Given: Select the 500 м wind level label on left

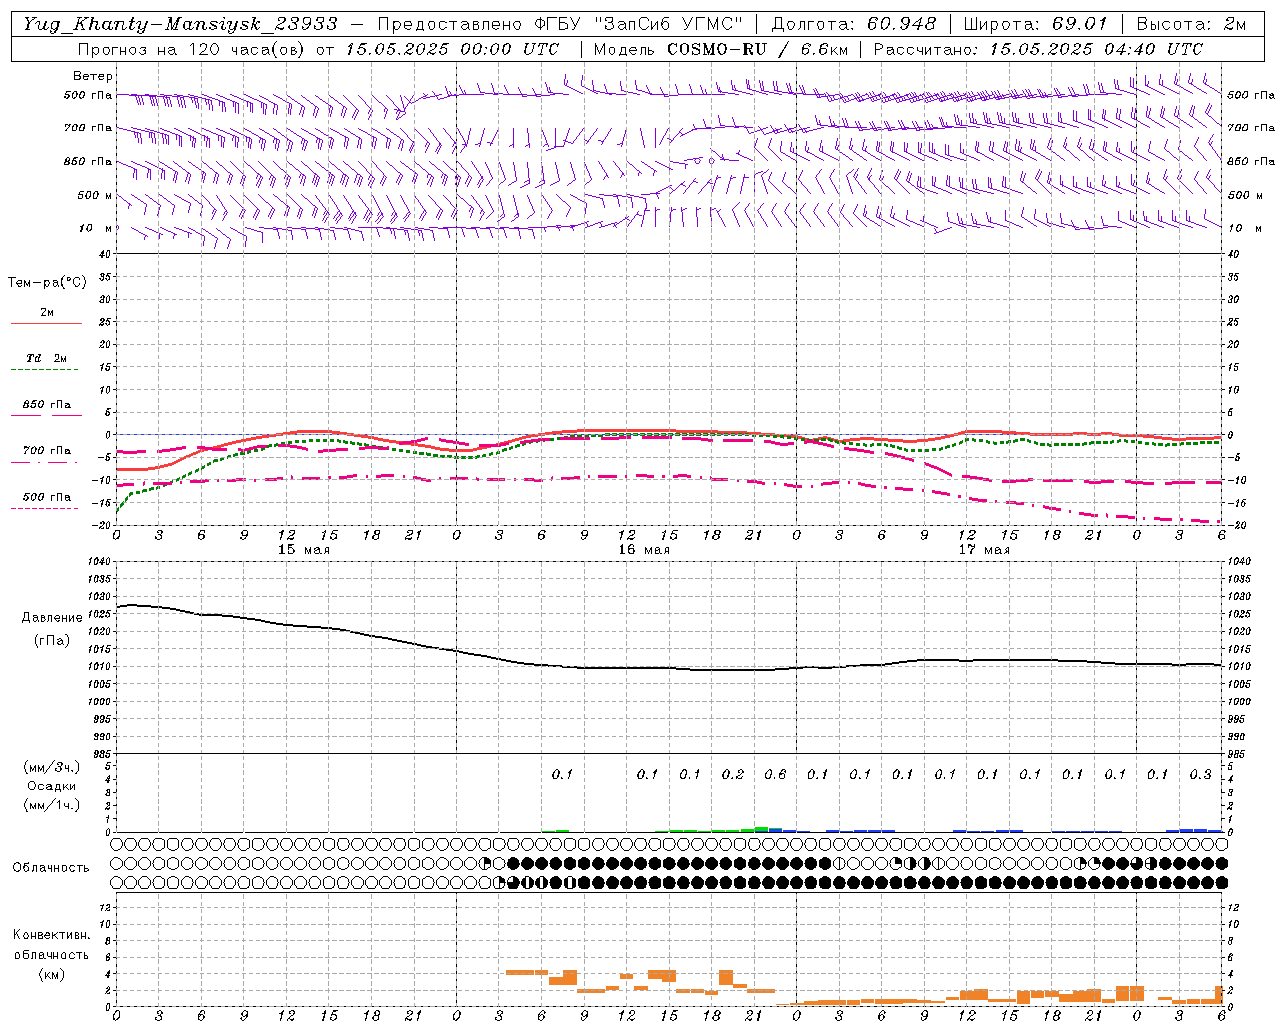Looking at the screenshot, I should pyautogui.click(x=95, y=195).
